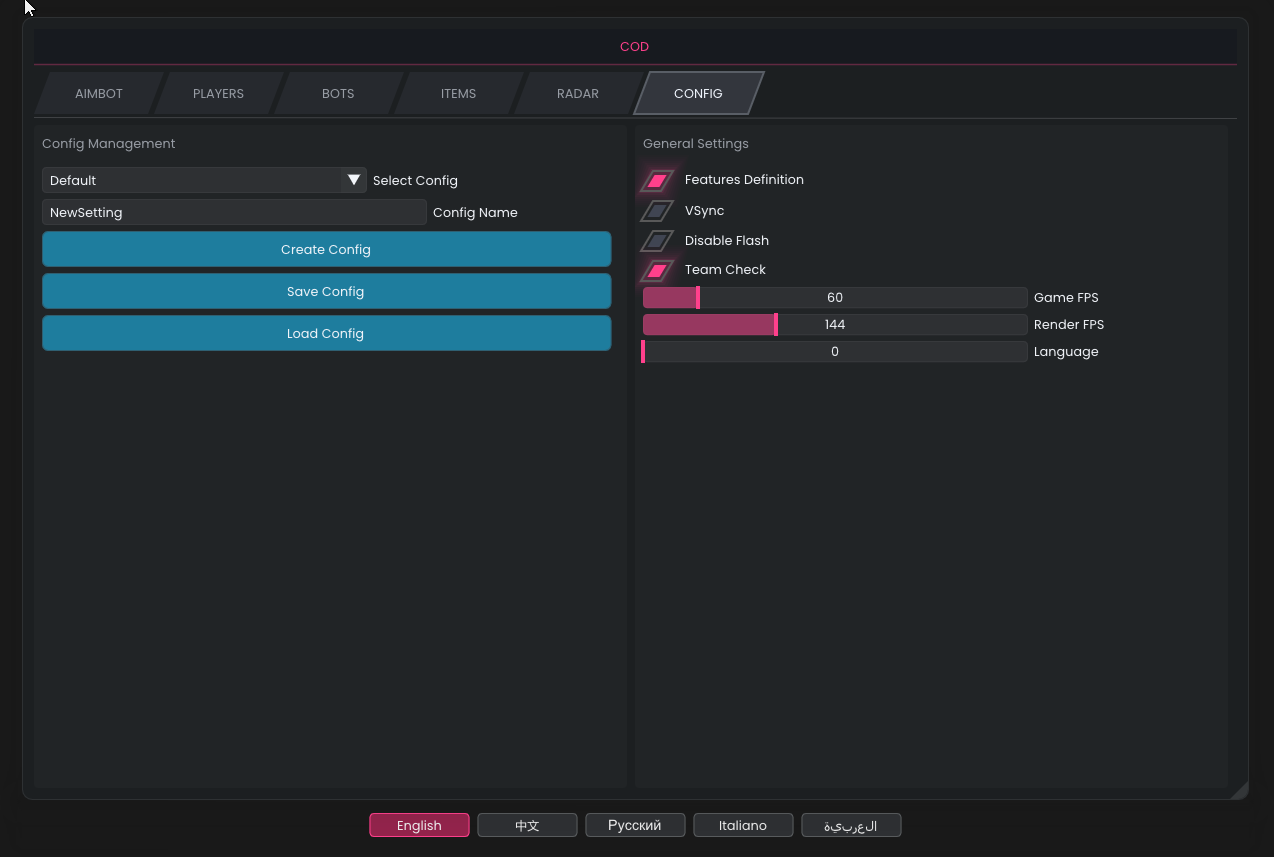Click the Default config combo box
Image resolution: width=1274 pixels, height=857 pixels.
[192, 180]
